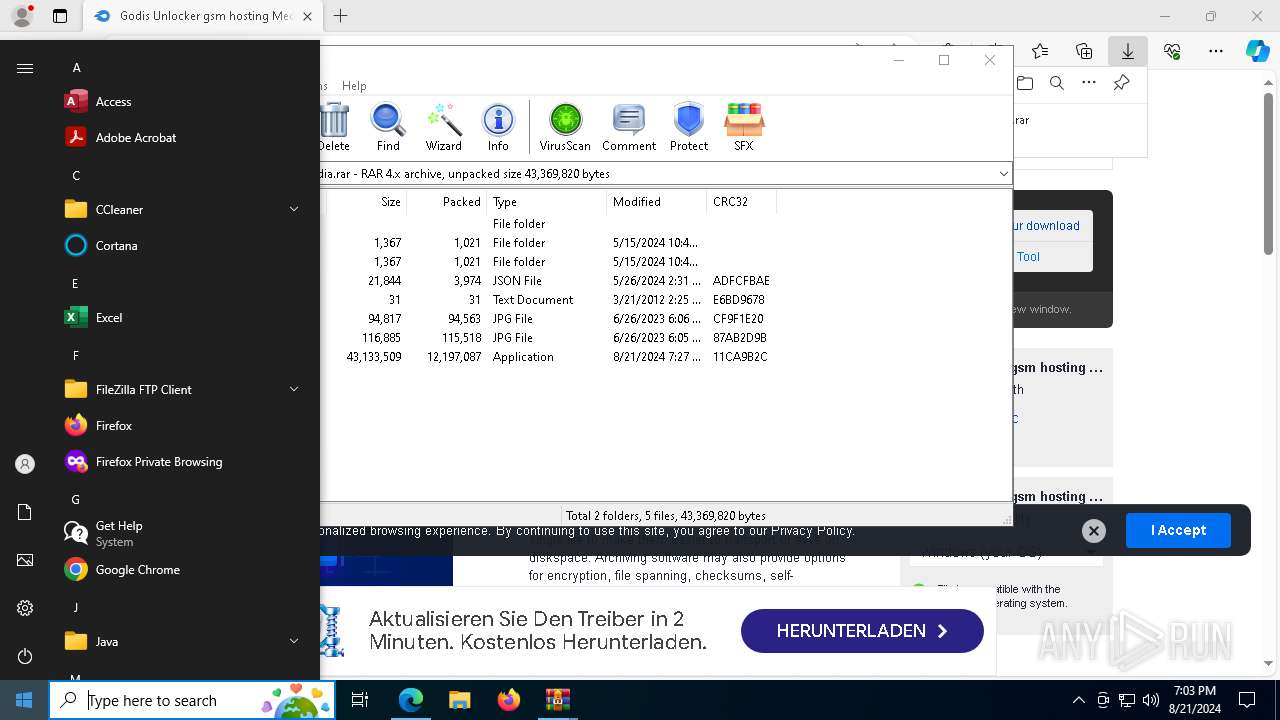
Task: Open the Help menu in WinRAR
Action: click(x=354, y=86)
